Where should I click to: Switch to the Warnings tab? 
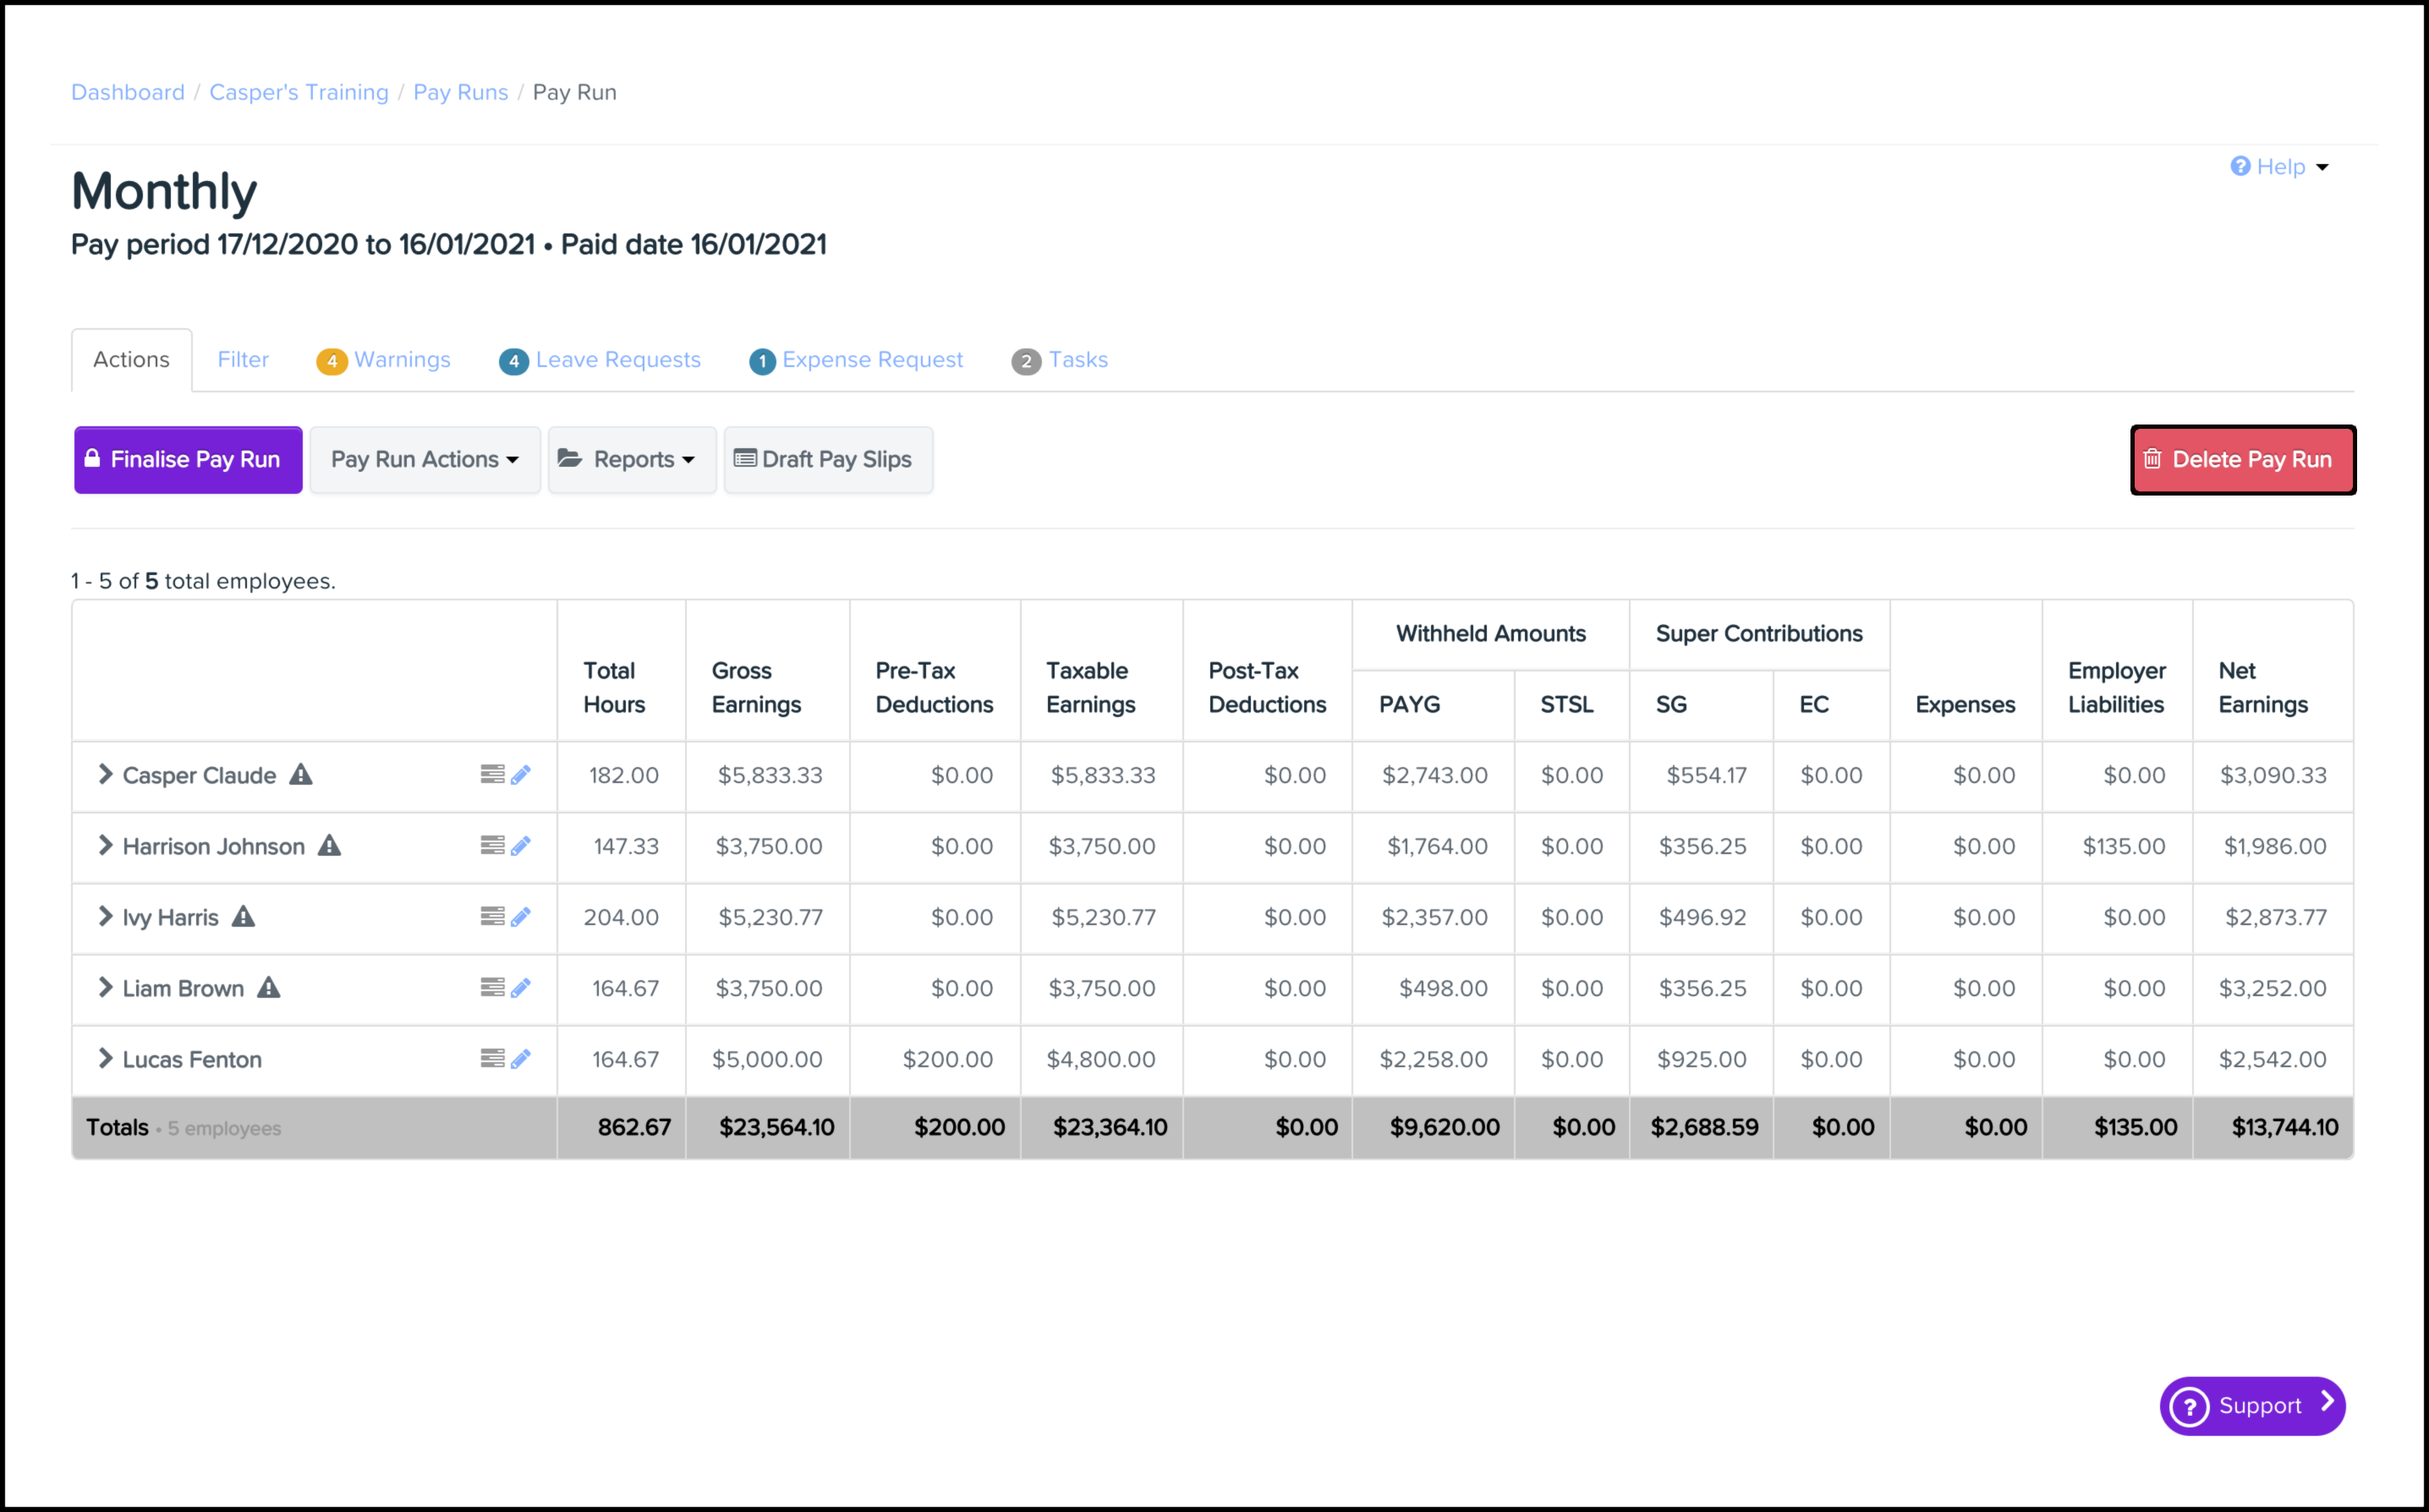point(384,360)
